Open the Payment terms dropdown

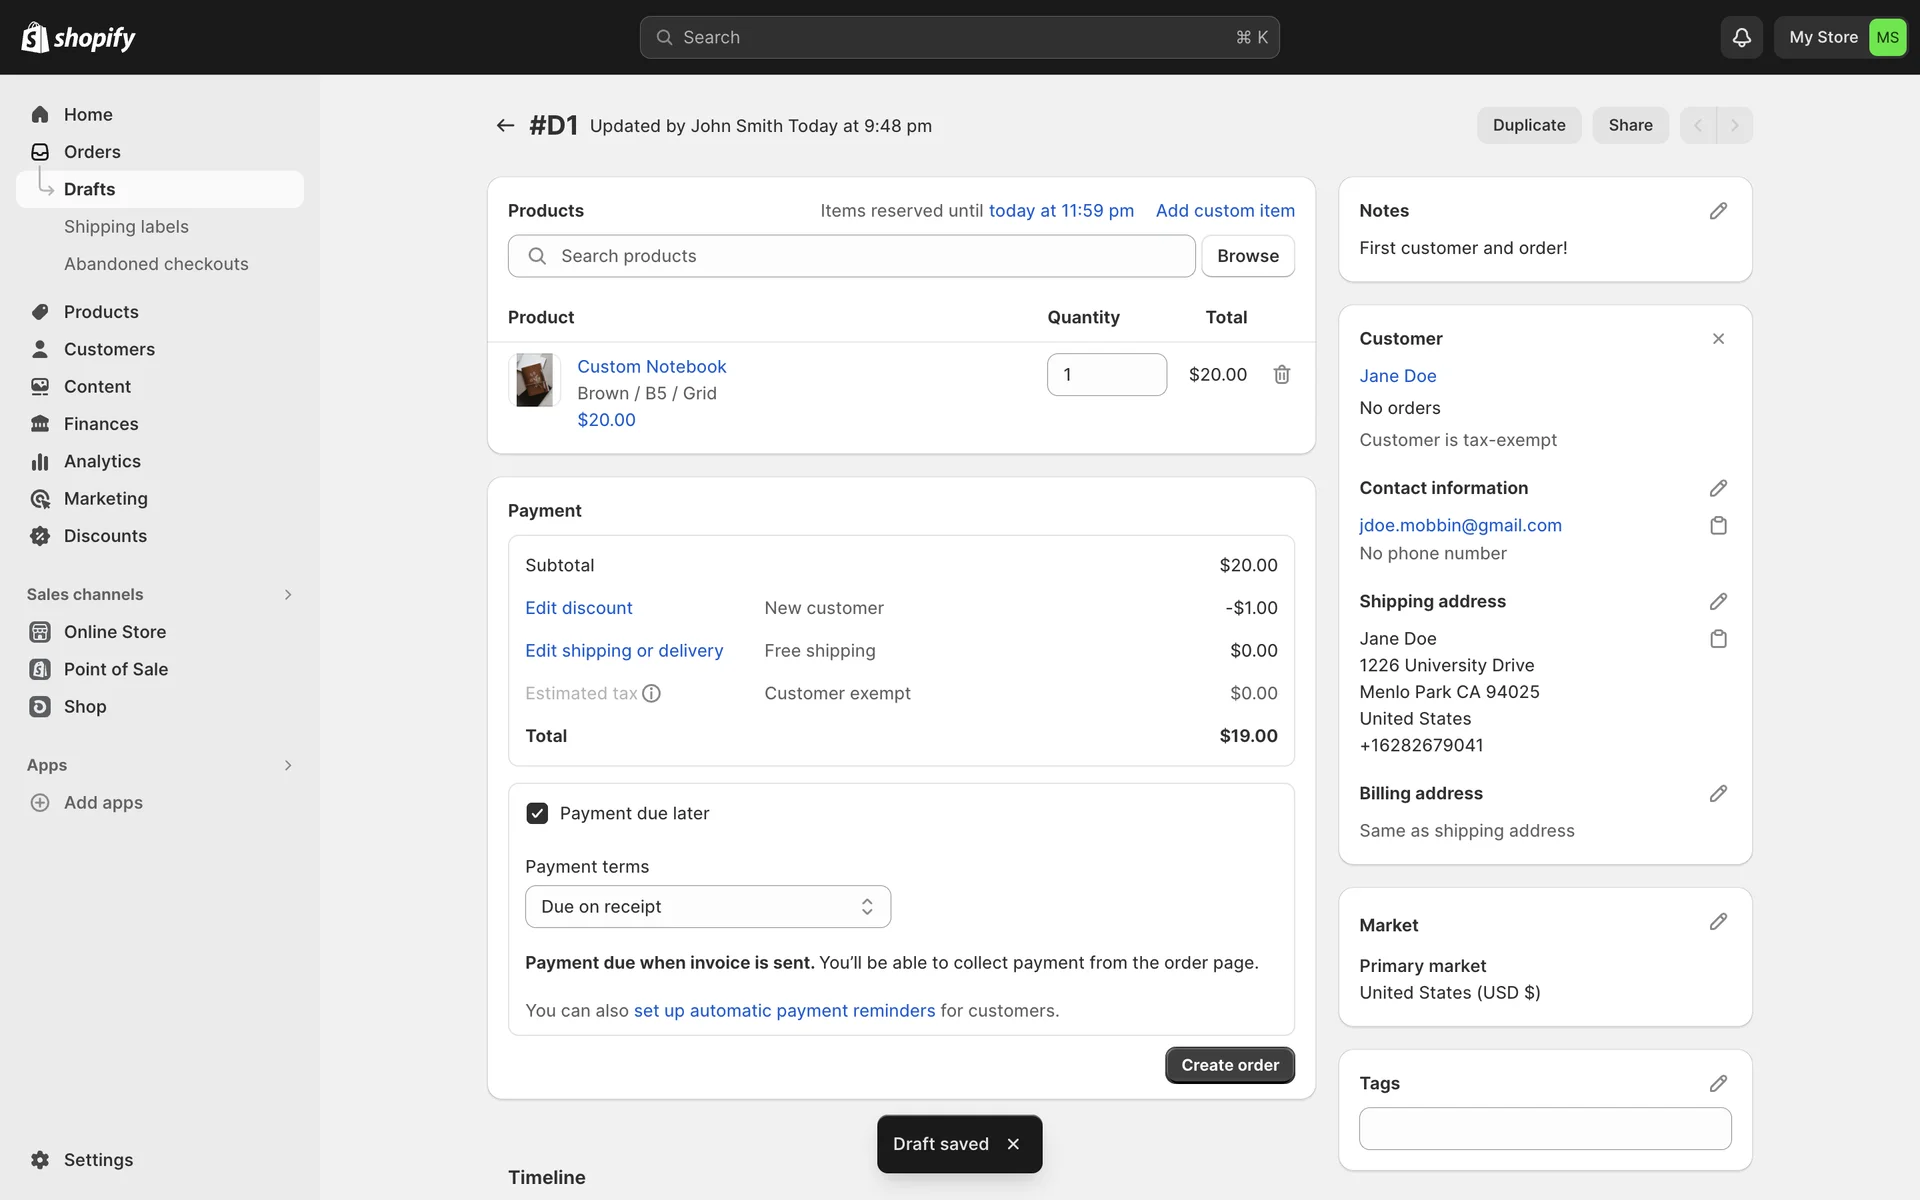(x=707, y=906)
